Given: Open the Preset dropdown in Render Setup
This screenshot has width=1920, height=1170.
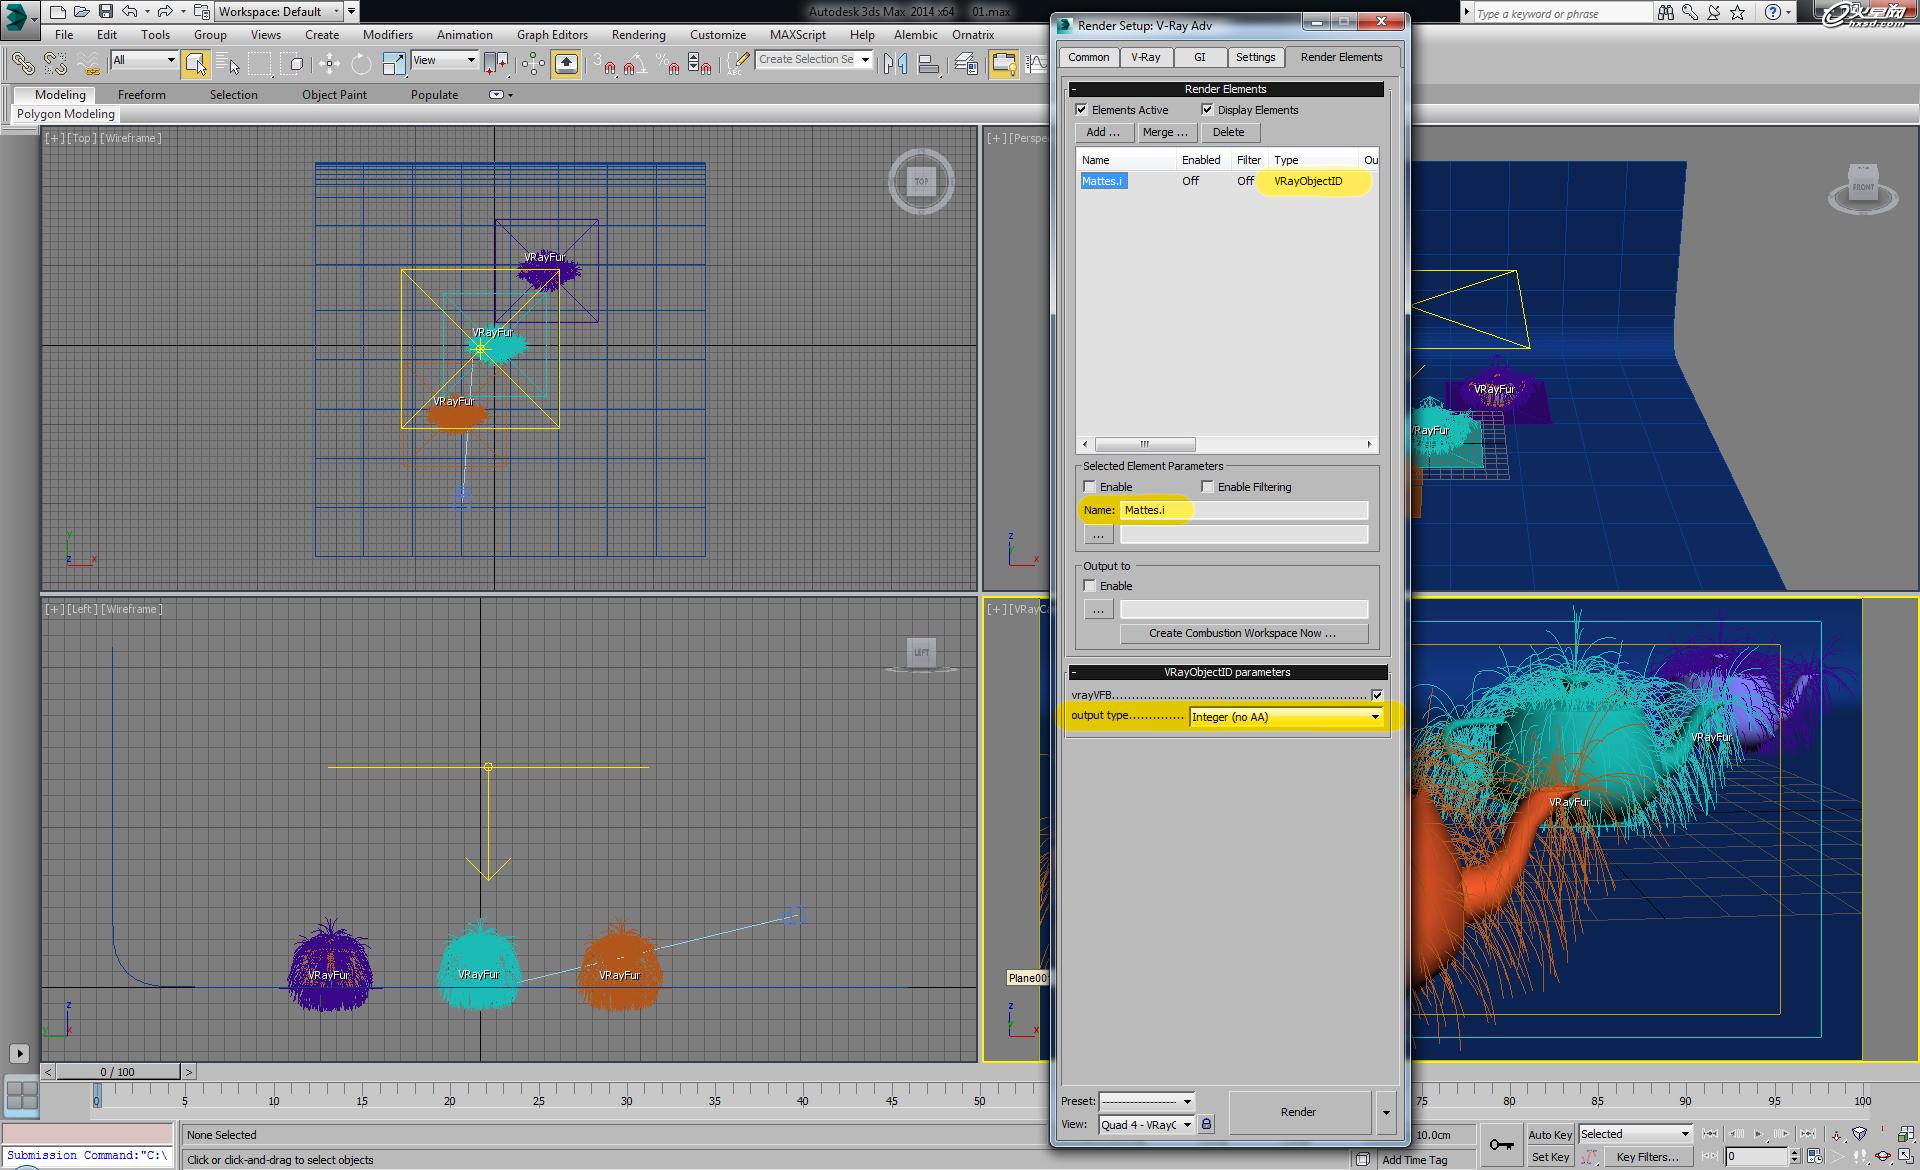Looking at the screenshot, I should tap(1146, 1101).
